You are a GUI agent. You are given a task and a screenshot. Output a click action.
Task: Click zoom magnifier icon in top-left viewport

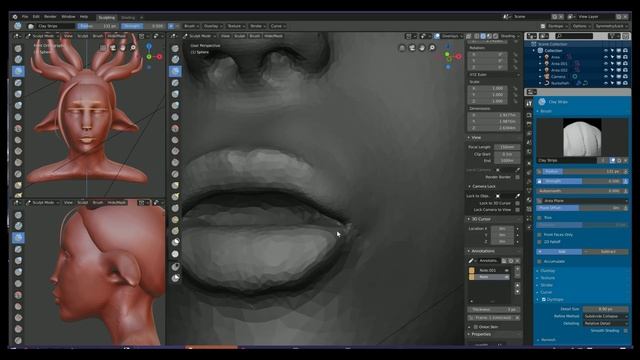(133, 48)
